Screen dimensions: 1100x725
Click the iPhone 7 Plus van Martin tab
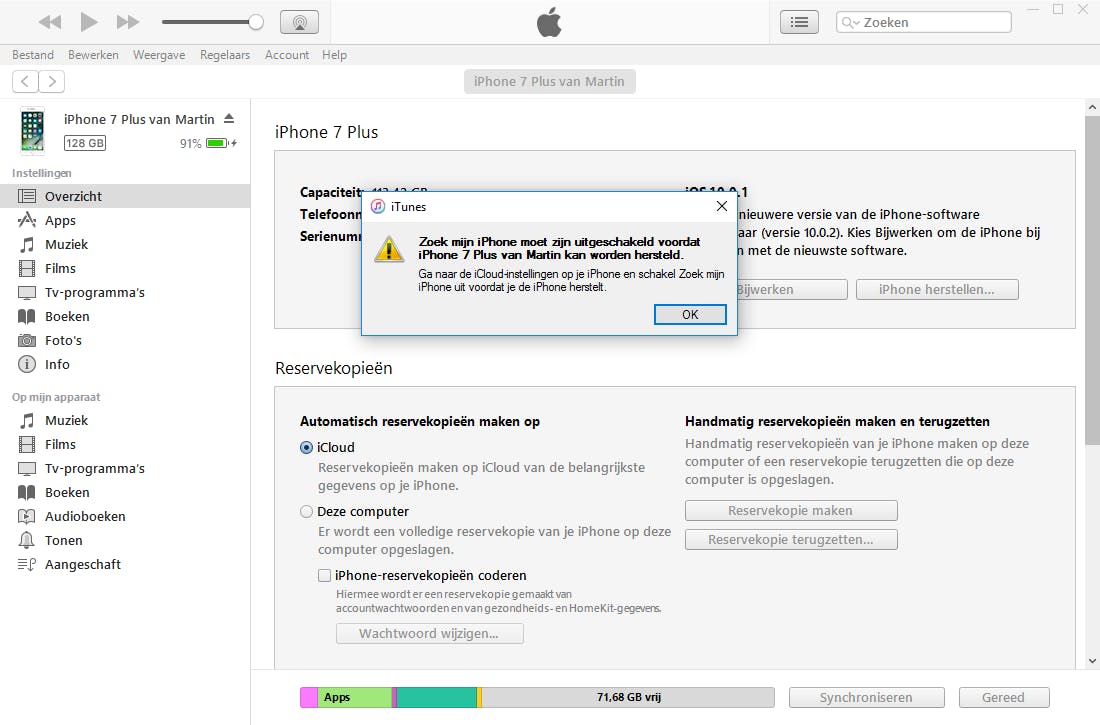pyautogui.click(x=549, y=81)
